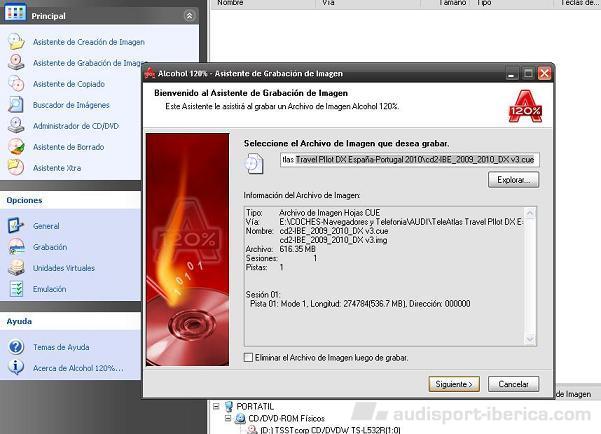Viewport: 601px width, 434px height.
Task: Click the Vía column header
Action: [x=368, y=3]
